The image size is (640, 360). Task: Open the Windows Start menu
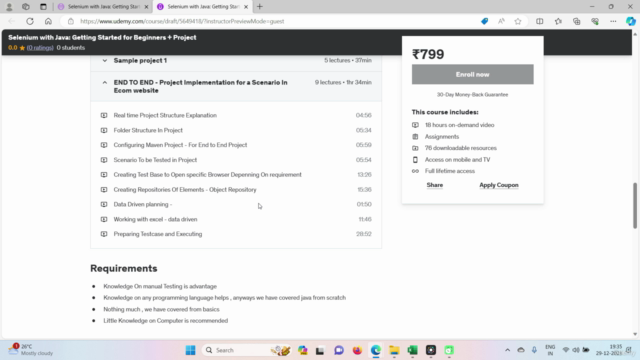pyautogui.click(x=190, y=350)
